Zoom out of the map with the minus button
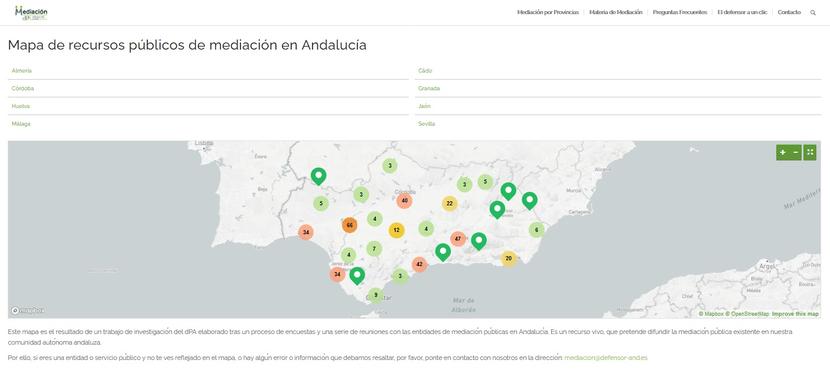 pyautogui.click(x=796, y=152)
